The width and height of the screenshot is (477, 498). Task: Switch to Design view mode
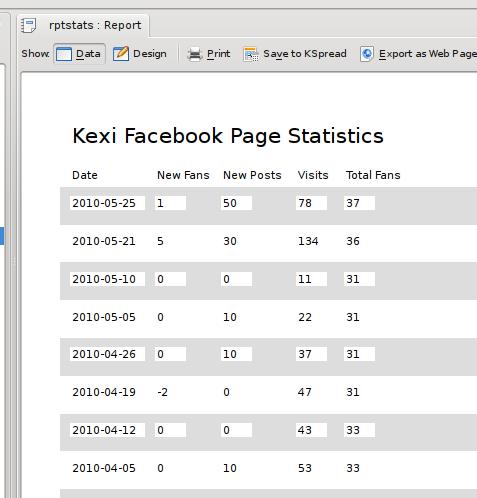coord(140,54)
